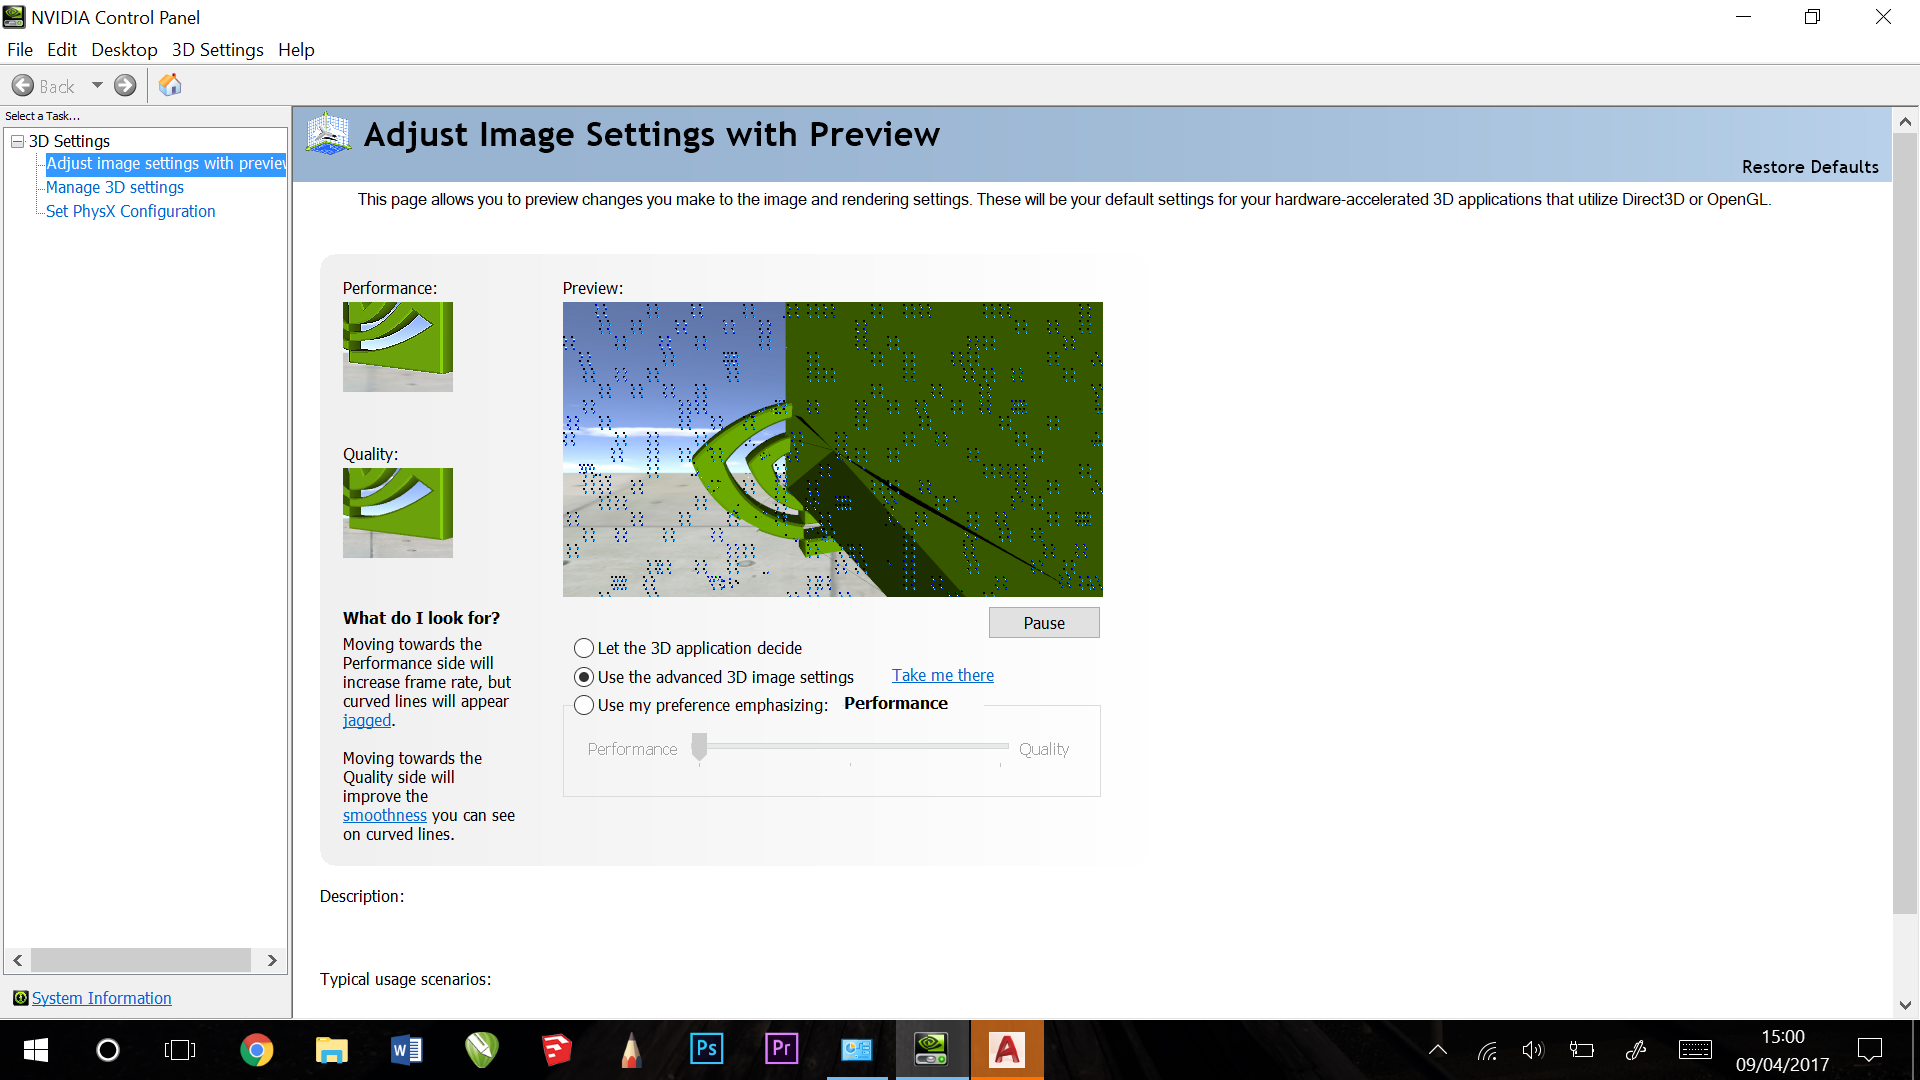The height and width of the screenshot is (1080, 1920).
Task: Collapse the 3D Settings tree node
Action: coord(17,141)
